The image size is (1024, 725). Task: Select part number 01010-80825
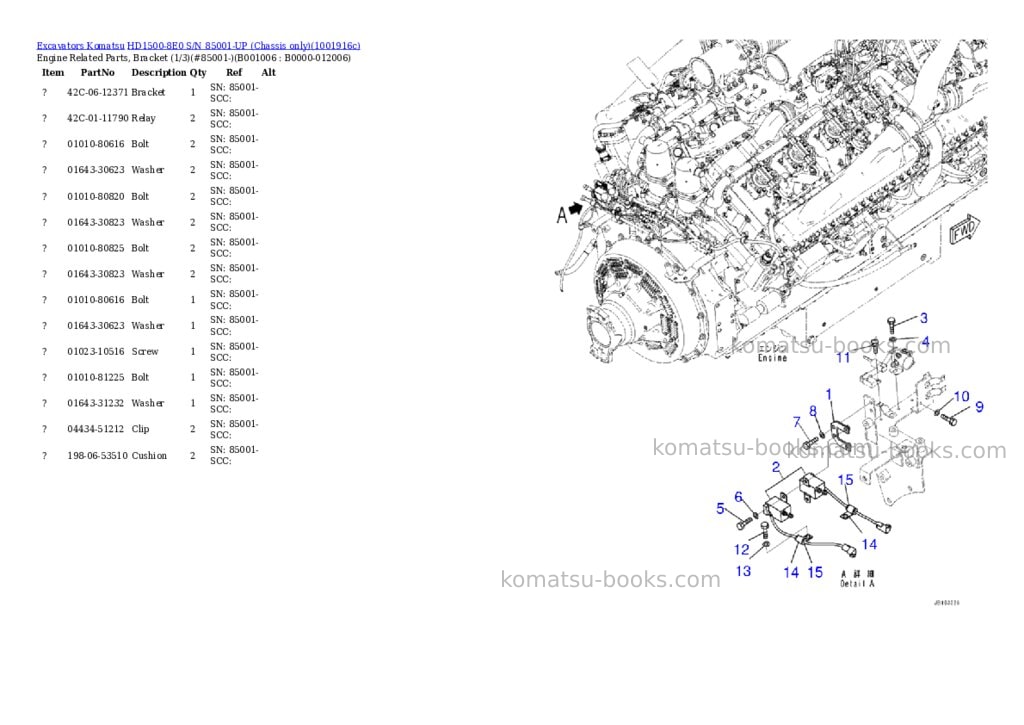click(95, 248)
